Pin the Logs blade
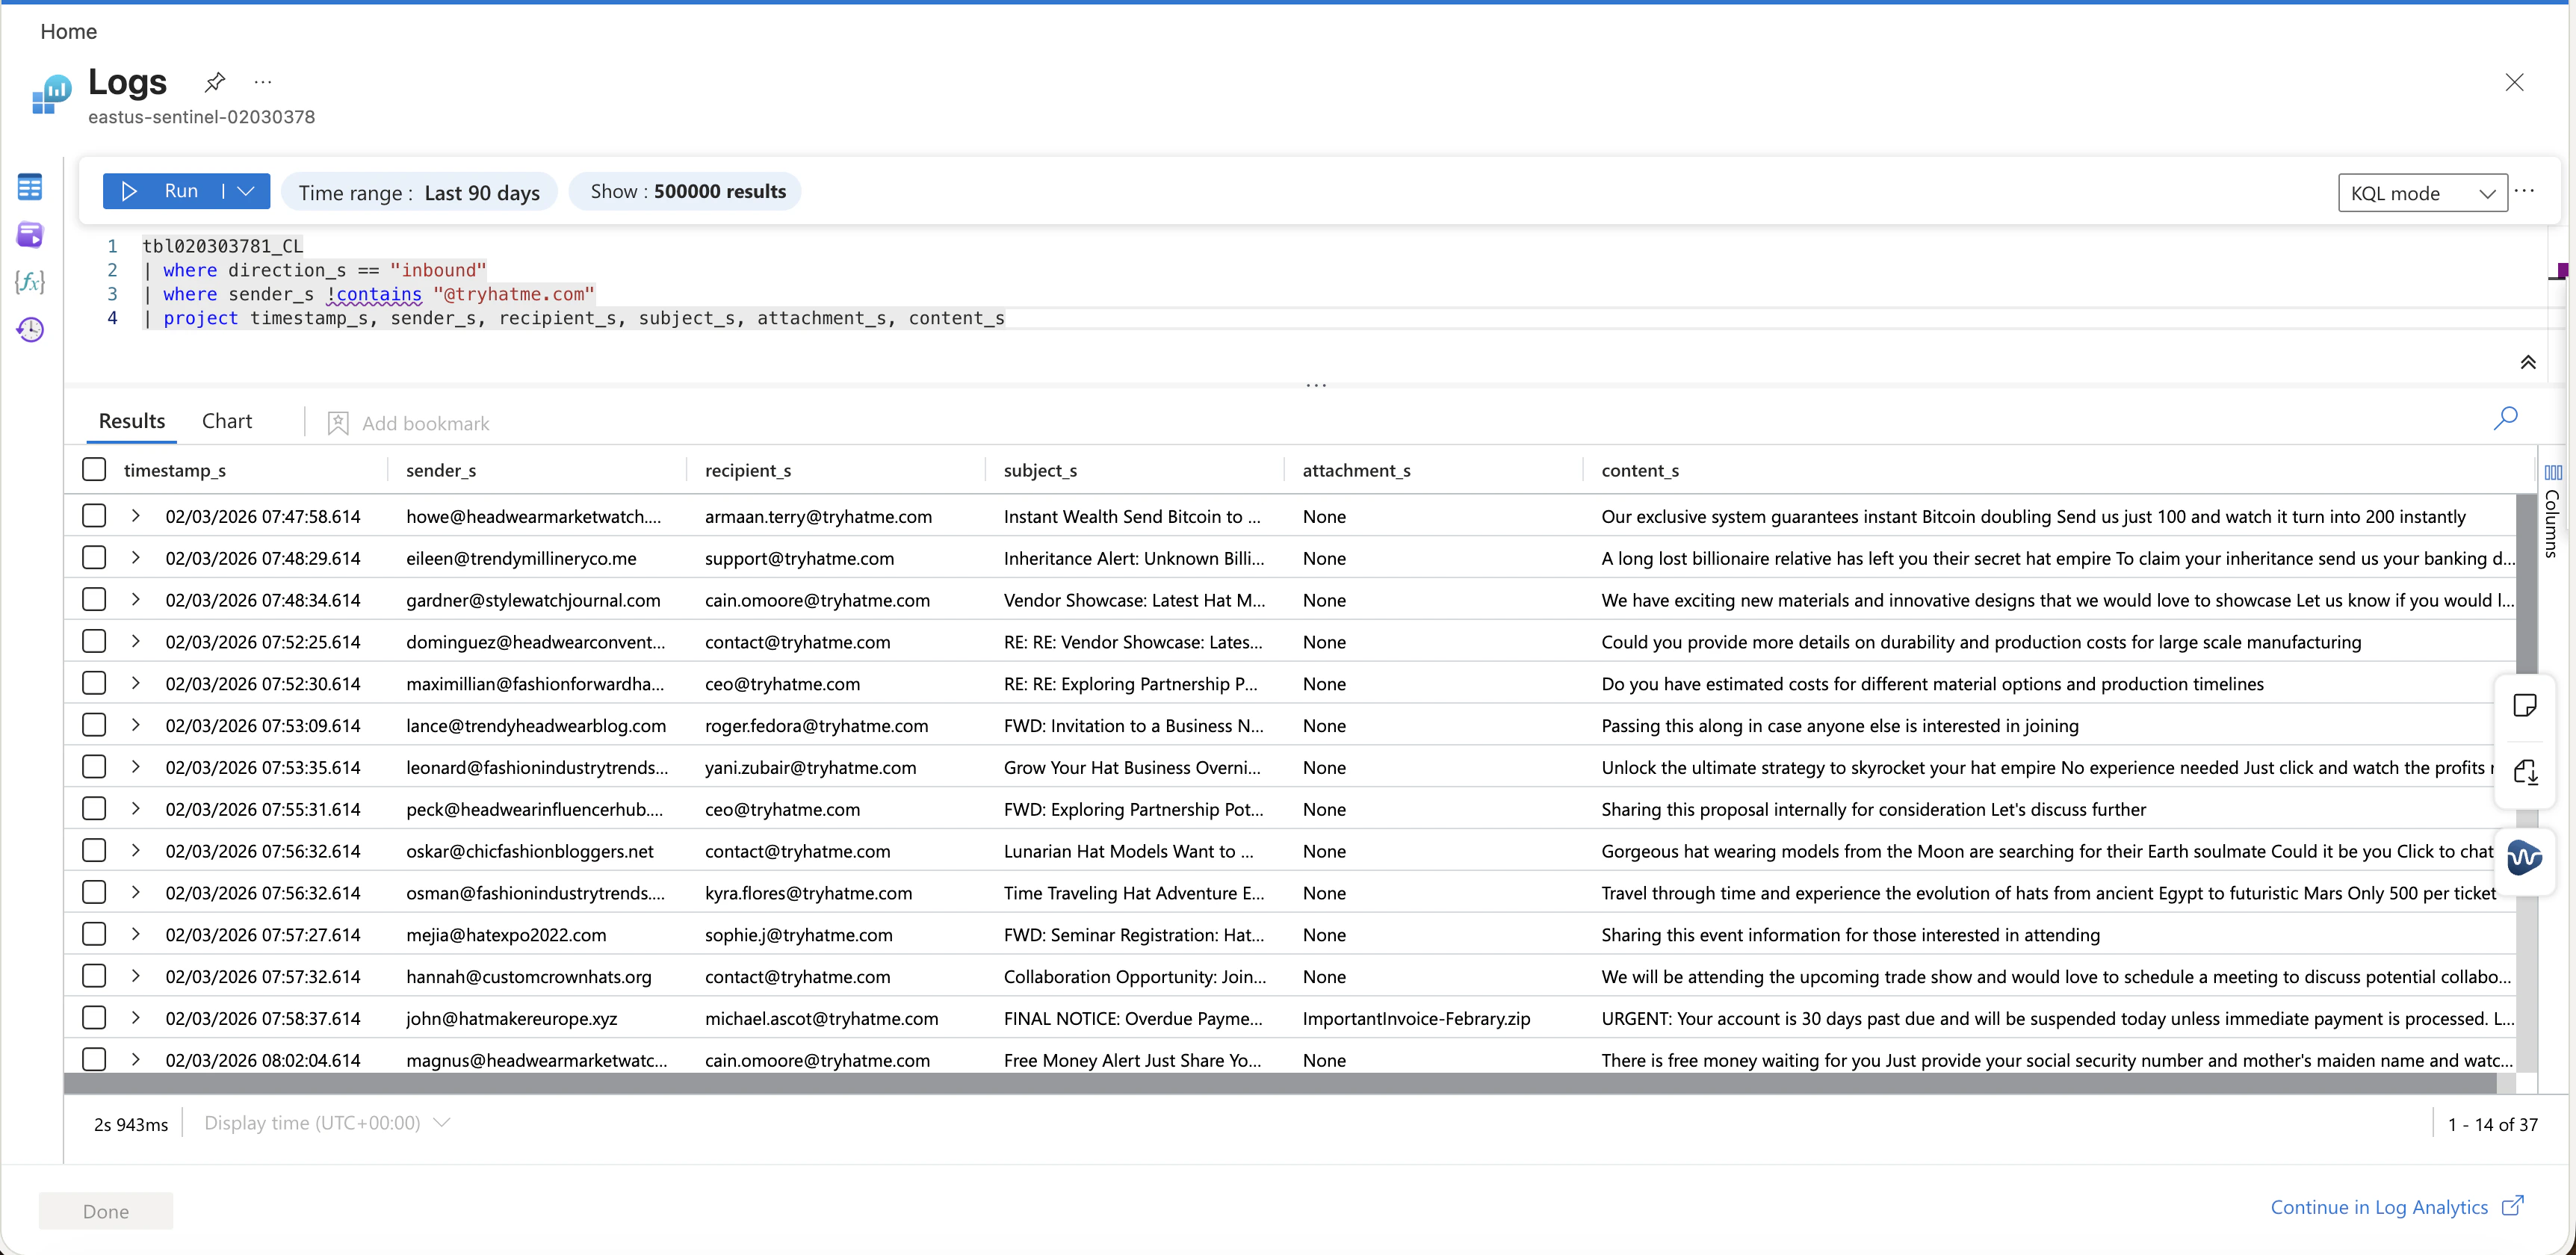Image resolution: width=2576 pixels, height=1255 pixels. [x=215, y=82]
